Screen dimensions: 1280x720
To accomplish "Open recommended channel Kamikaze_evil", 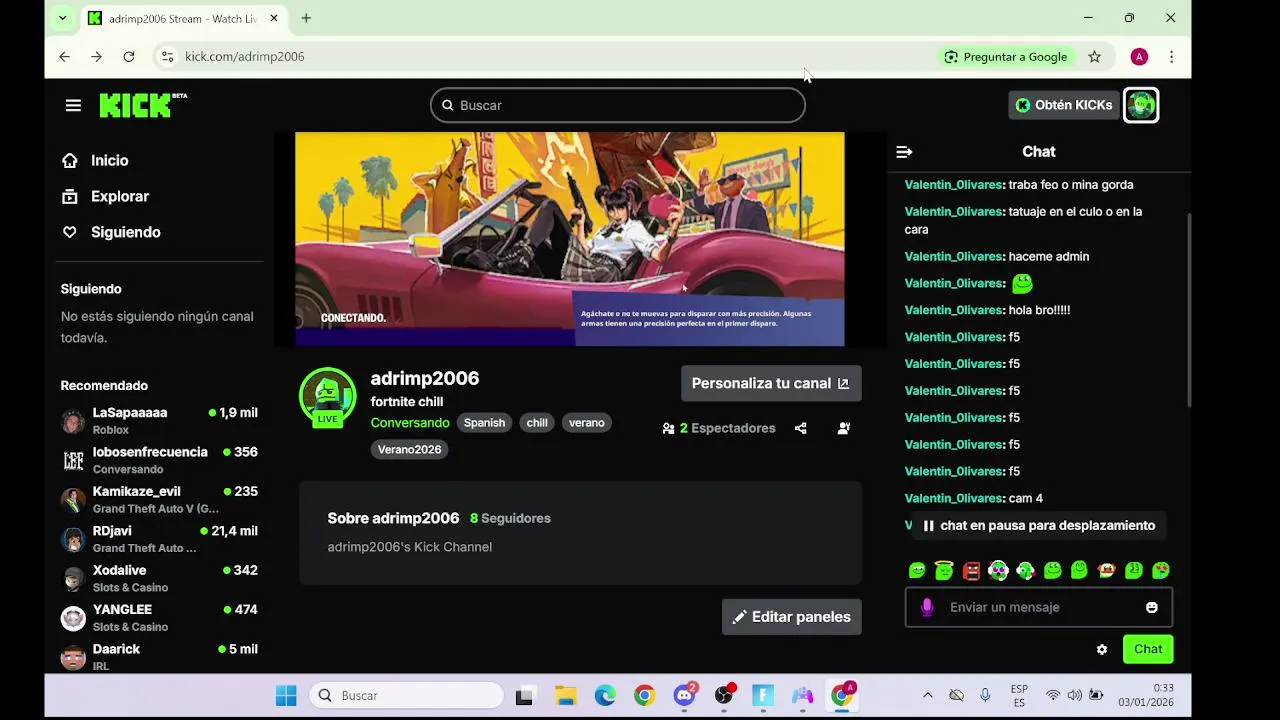I will click(160, 500).
